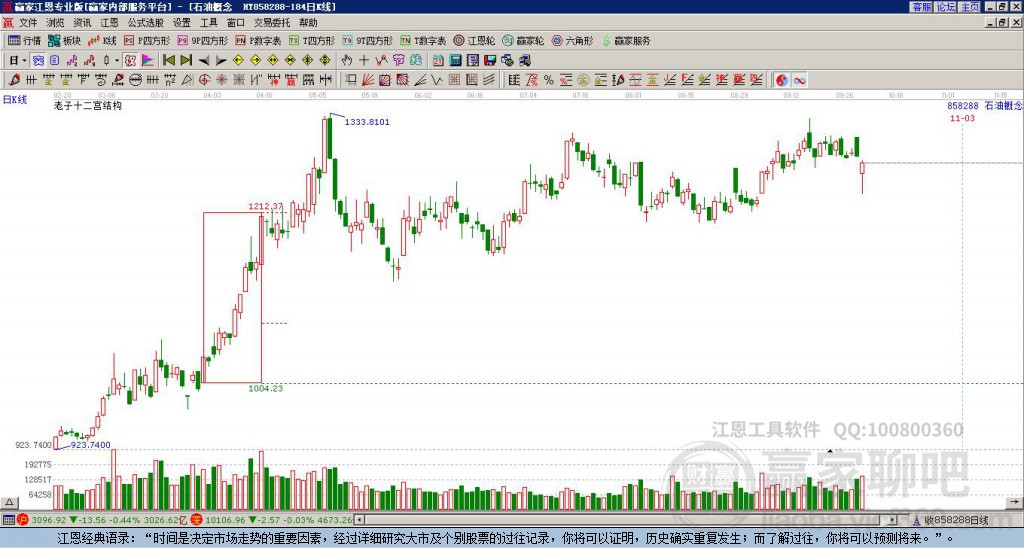Click the 行情 toolbar button

point(25,40)
